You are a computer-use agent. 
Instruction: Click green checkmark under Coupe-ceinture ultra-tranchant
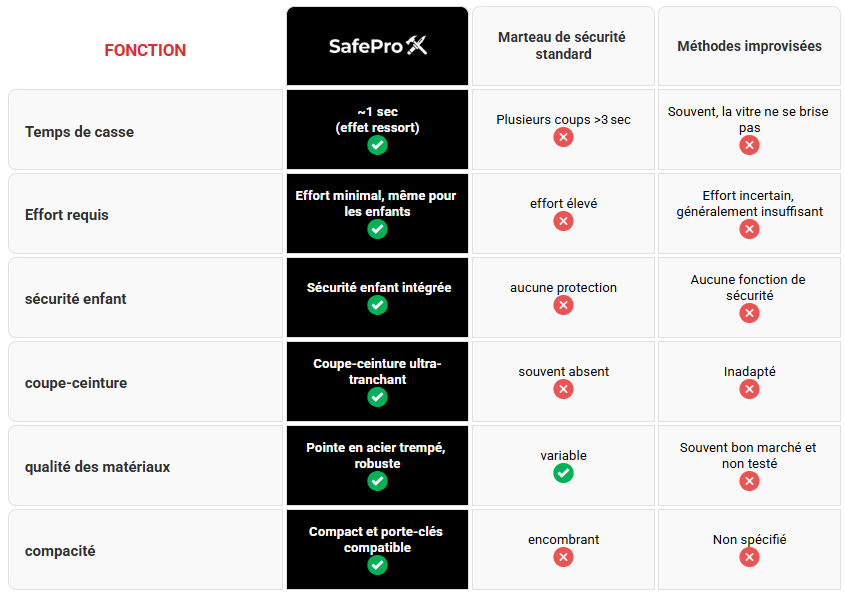point(377,397)
